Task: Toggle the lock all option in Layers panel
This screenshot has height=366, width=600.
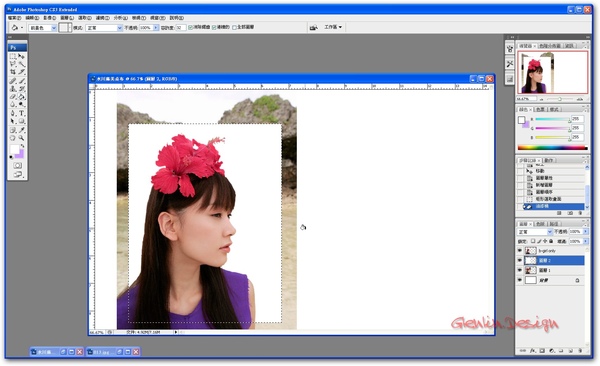Action: click(551, 241)
